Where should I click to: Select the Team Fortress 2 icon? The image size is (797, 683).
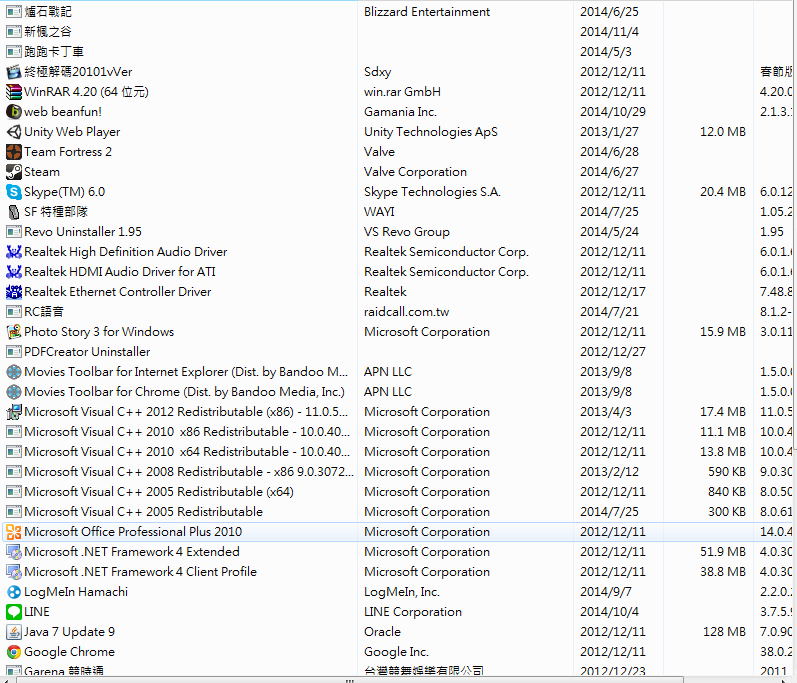tap(14, 152)
